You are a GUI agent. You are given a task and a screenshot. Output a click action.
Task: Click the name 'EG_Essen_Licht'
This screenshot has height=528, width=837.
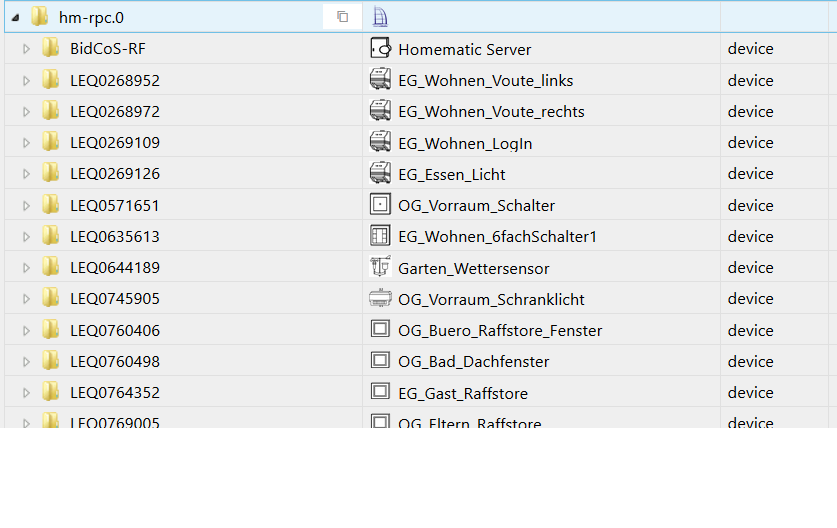pos(452,175)
